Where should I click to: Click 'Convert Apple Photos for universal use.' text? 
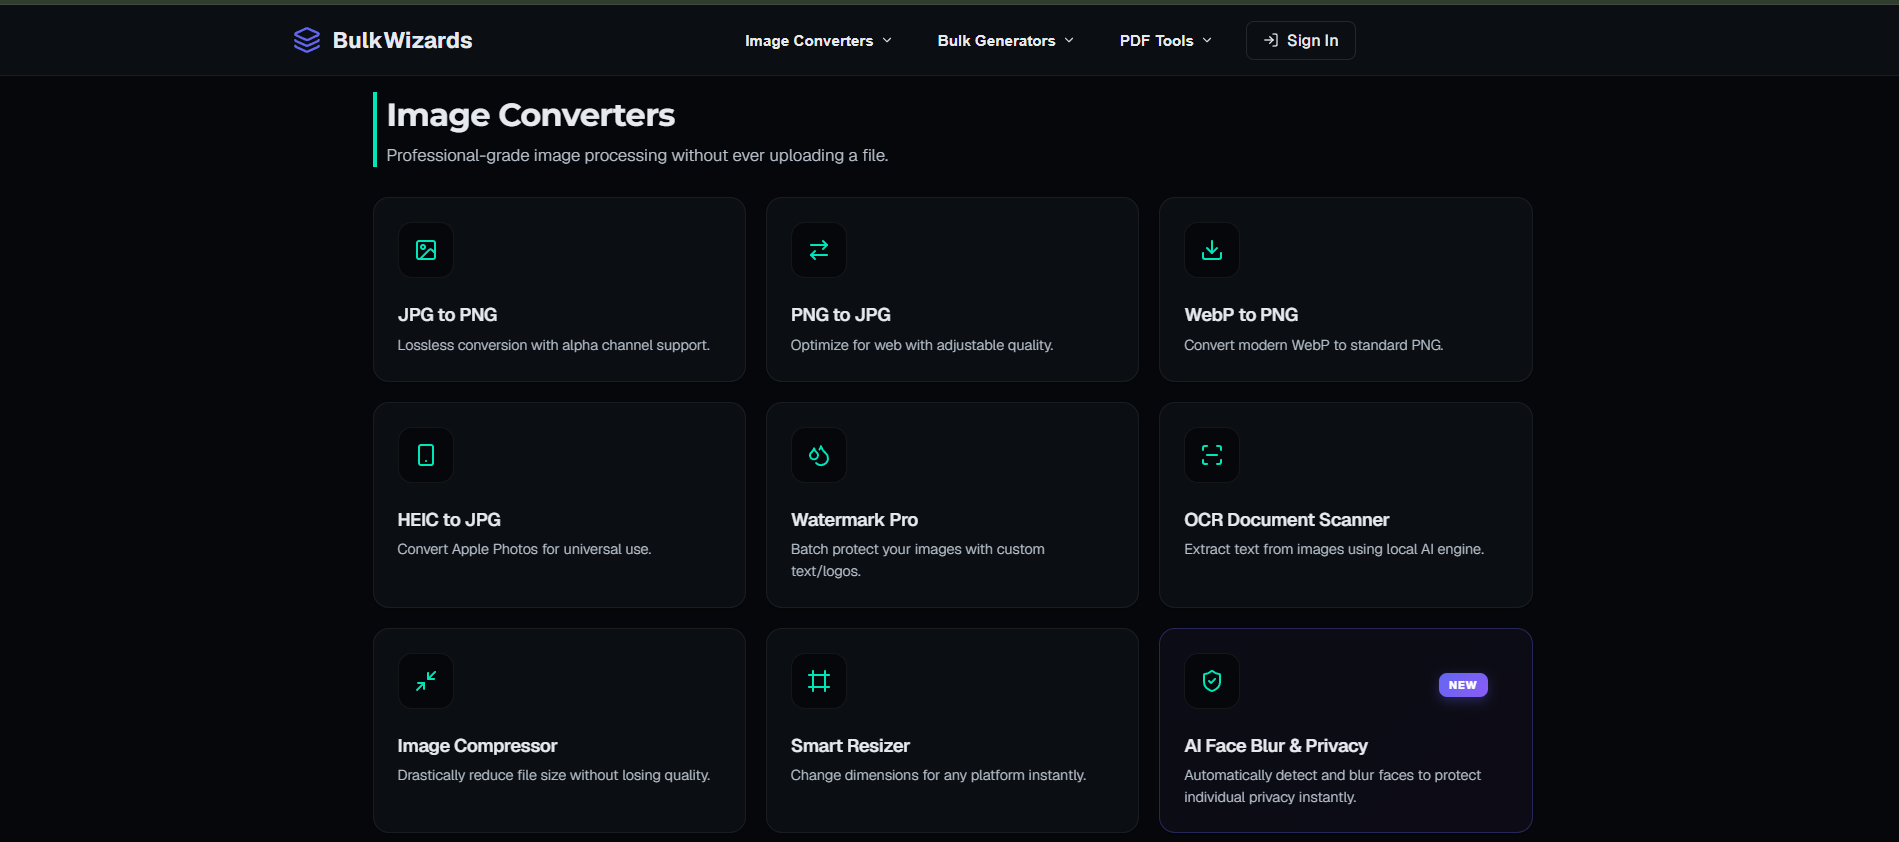524,549
